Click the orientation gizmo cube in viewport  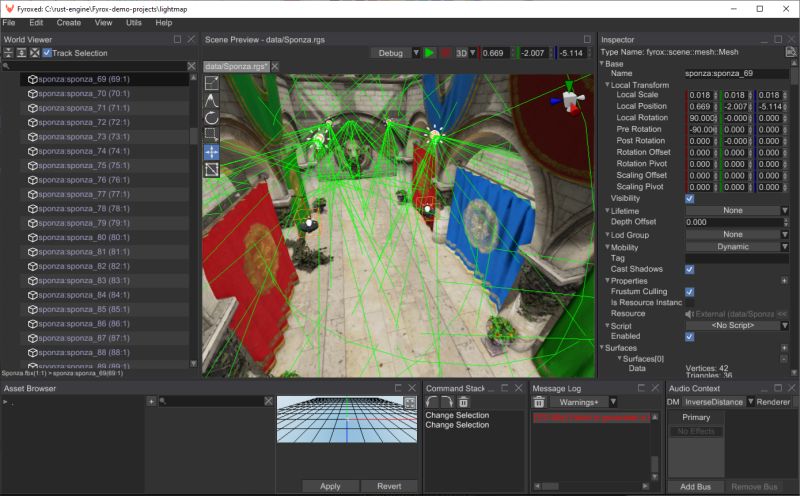(569, 98)
